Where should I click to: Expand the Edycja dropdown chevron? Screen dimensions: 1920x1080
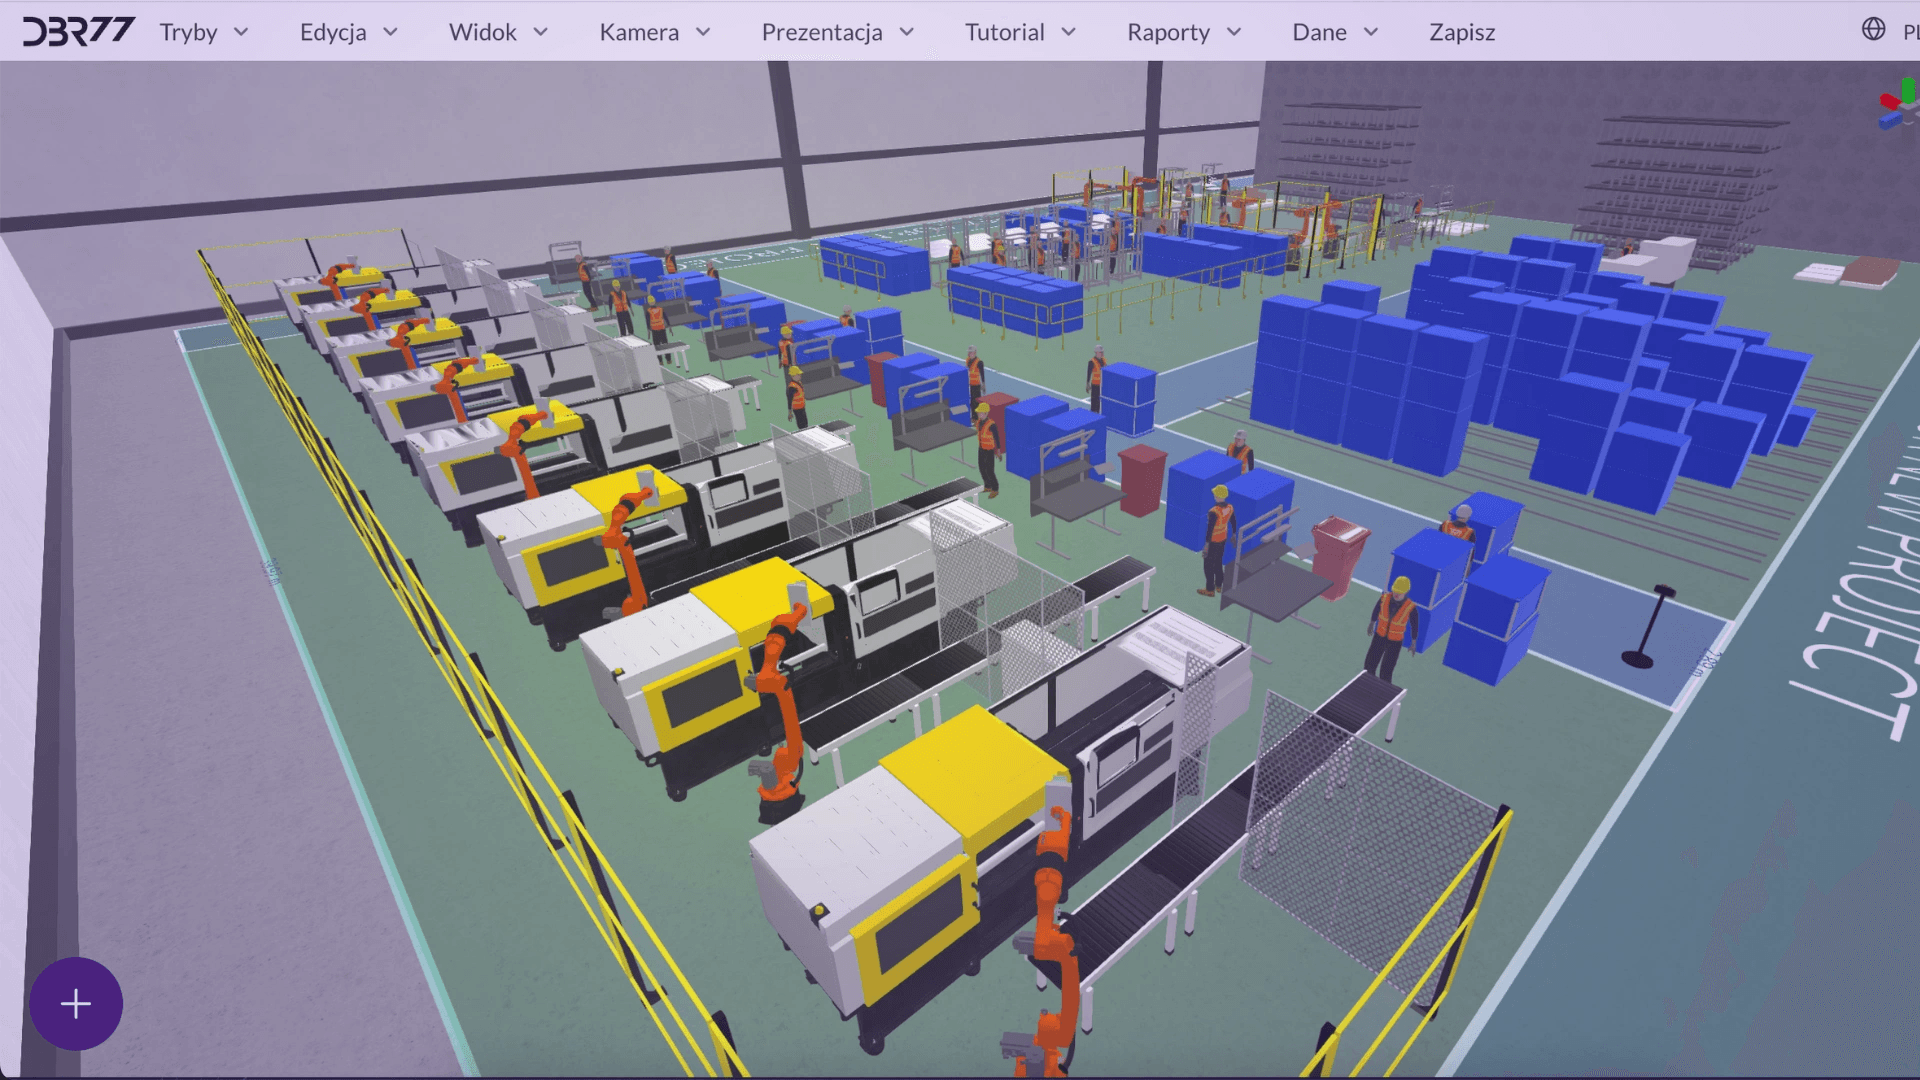tap(391, 32)
